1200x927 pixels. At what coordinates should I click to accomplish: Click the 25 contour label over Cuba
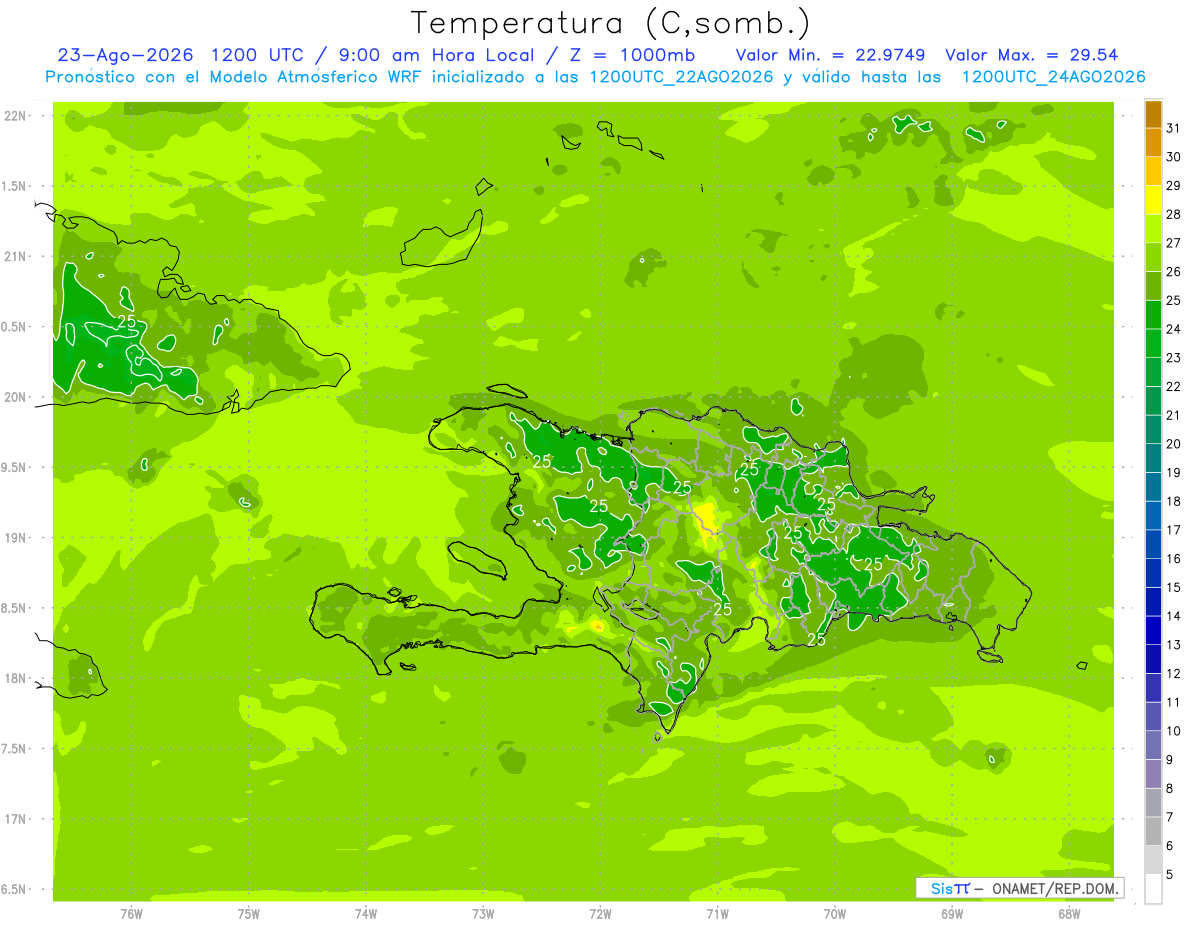127,321
